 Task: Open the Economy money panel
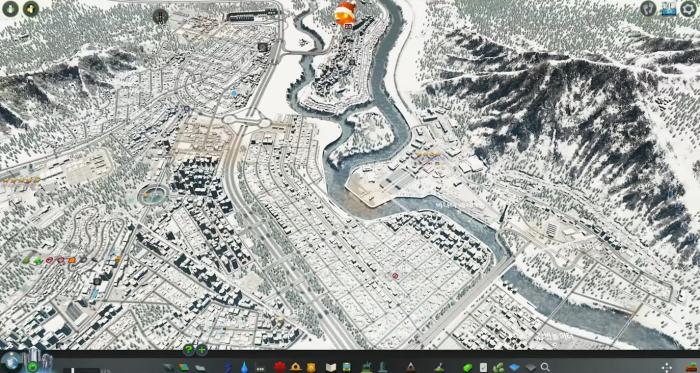click(x=467, y=367)
